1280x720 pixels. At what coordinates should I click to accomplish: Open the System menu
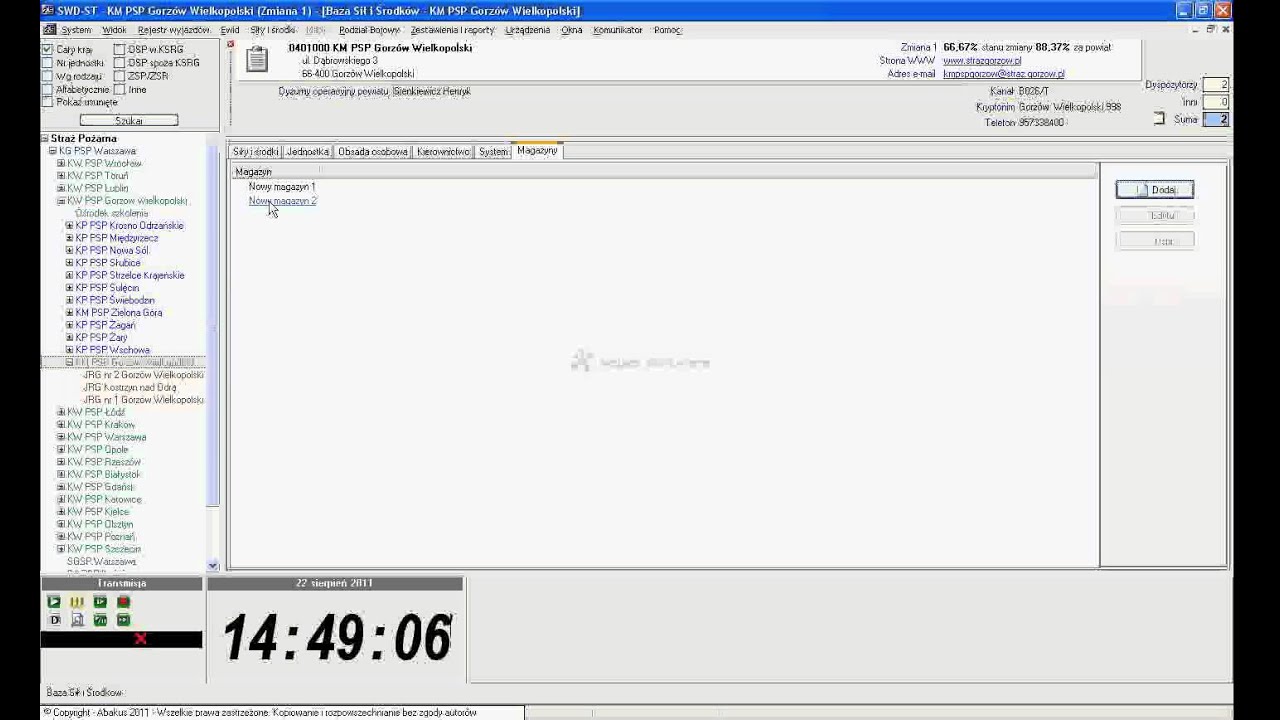[x=76, y=30]
